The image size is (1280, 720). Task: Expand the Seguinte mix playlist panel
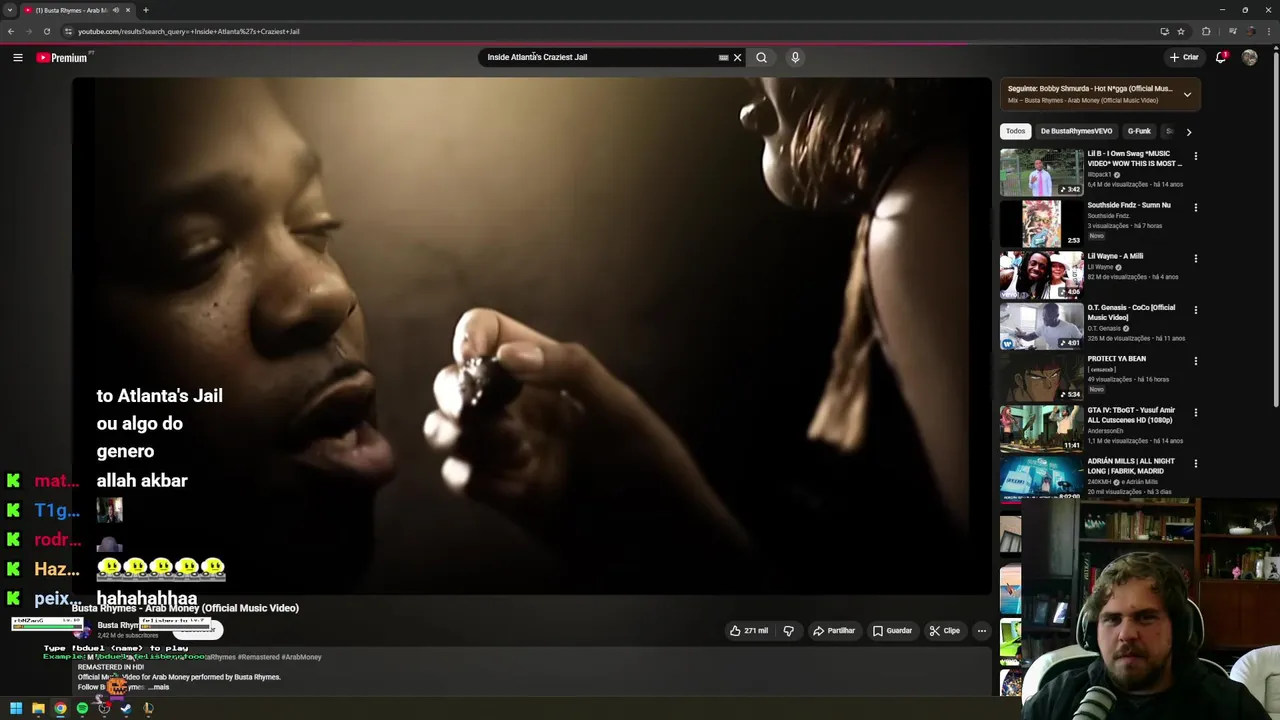[x=1187, y=94]
